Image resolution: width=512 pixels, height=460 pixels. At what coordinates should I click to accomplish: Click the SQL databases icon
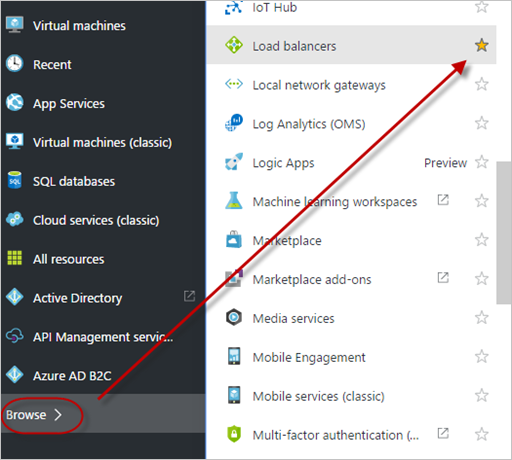pos(15,180)
